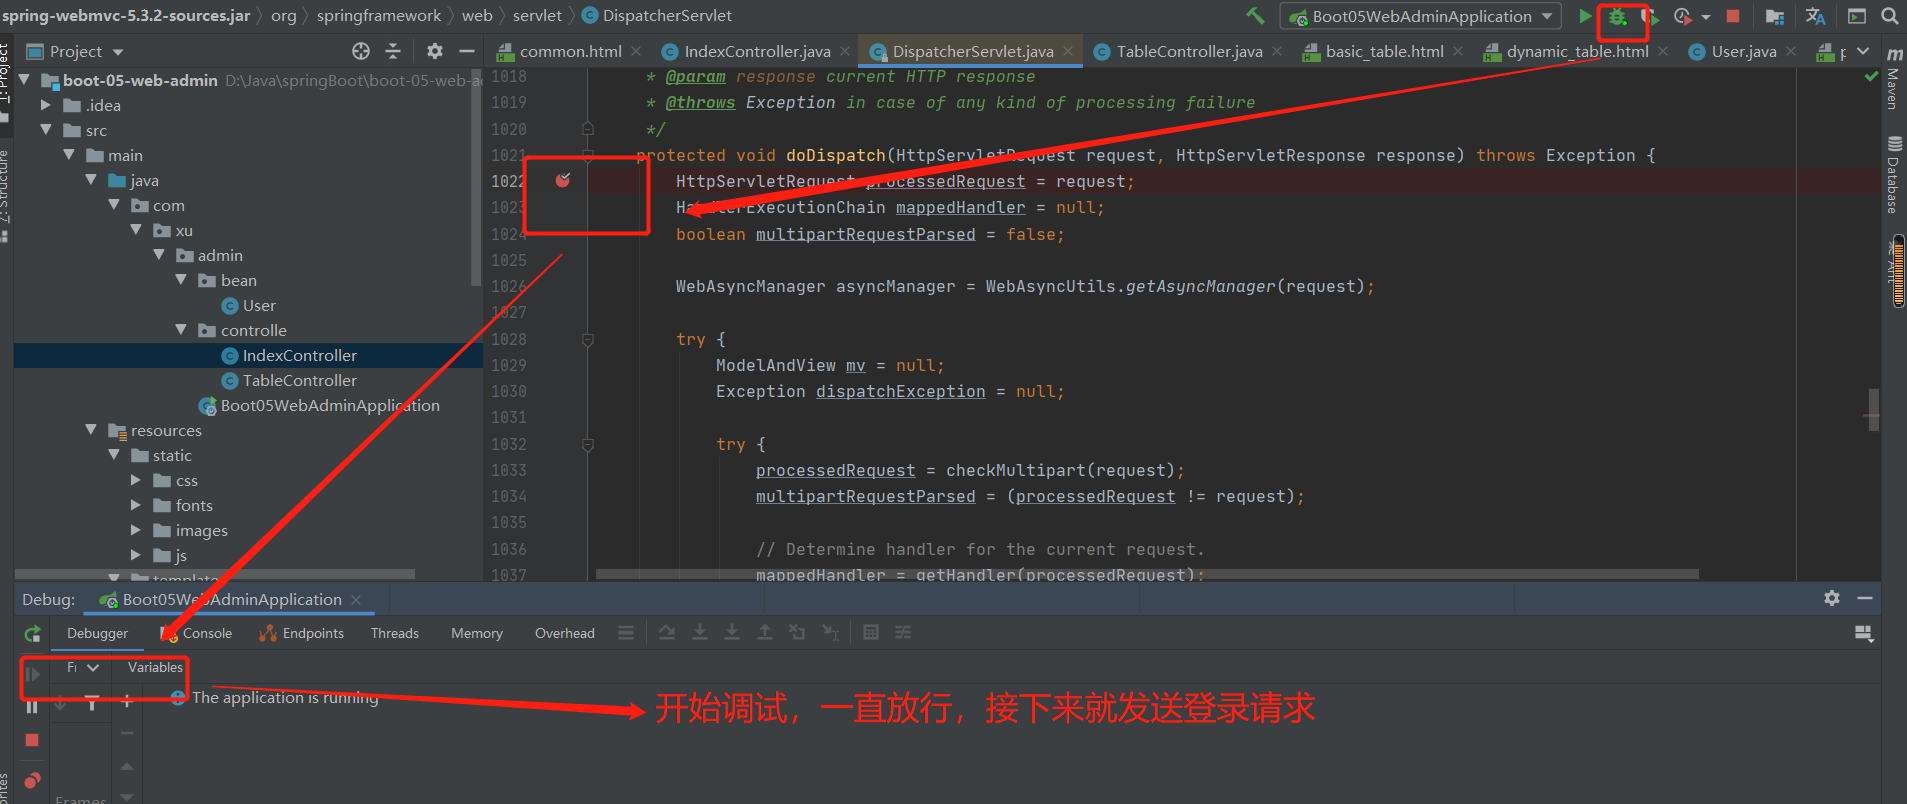Collapse the bean package node
1907x804 pixels.
181,280
